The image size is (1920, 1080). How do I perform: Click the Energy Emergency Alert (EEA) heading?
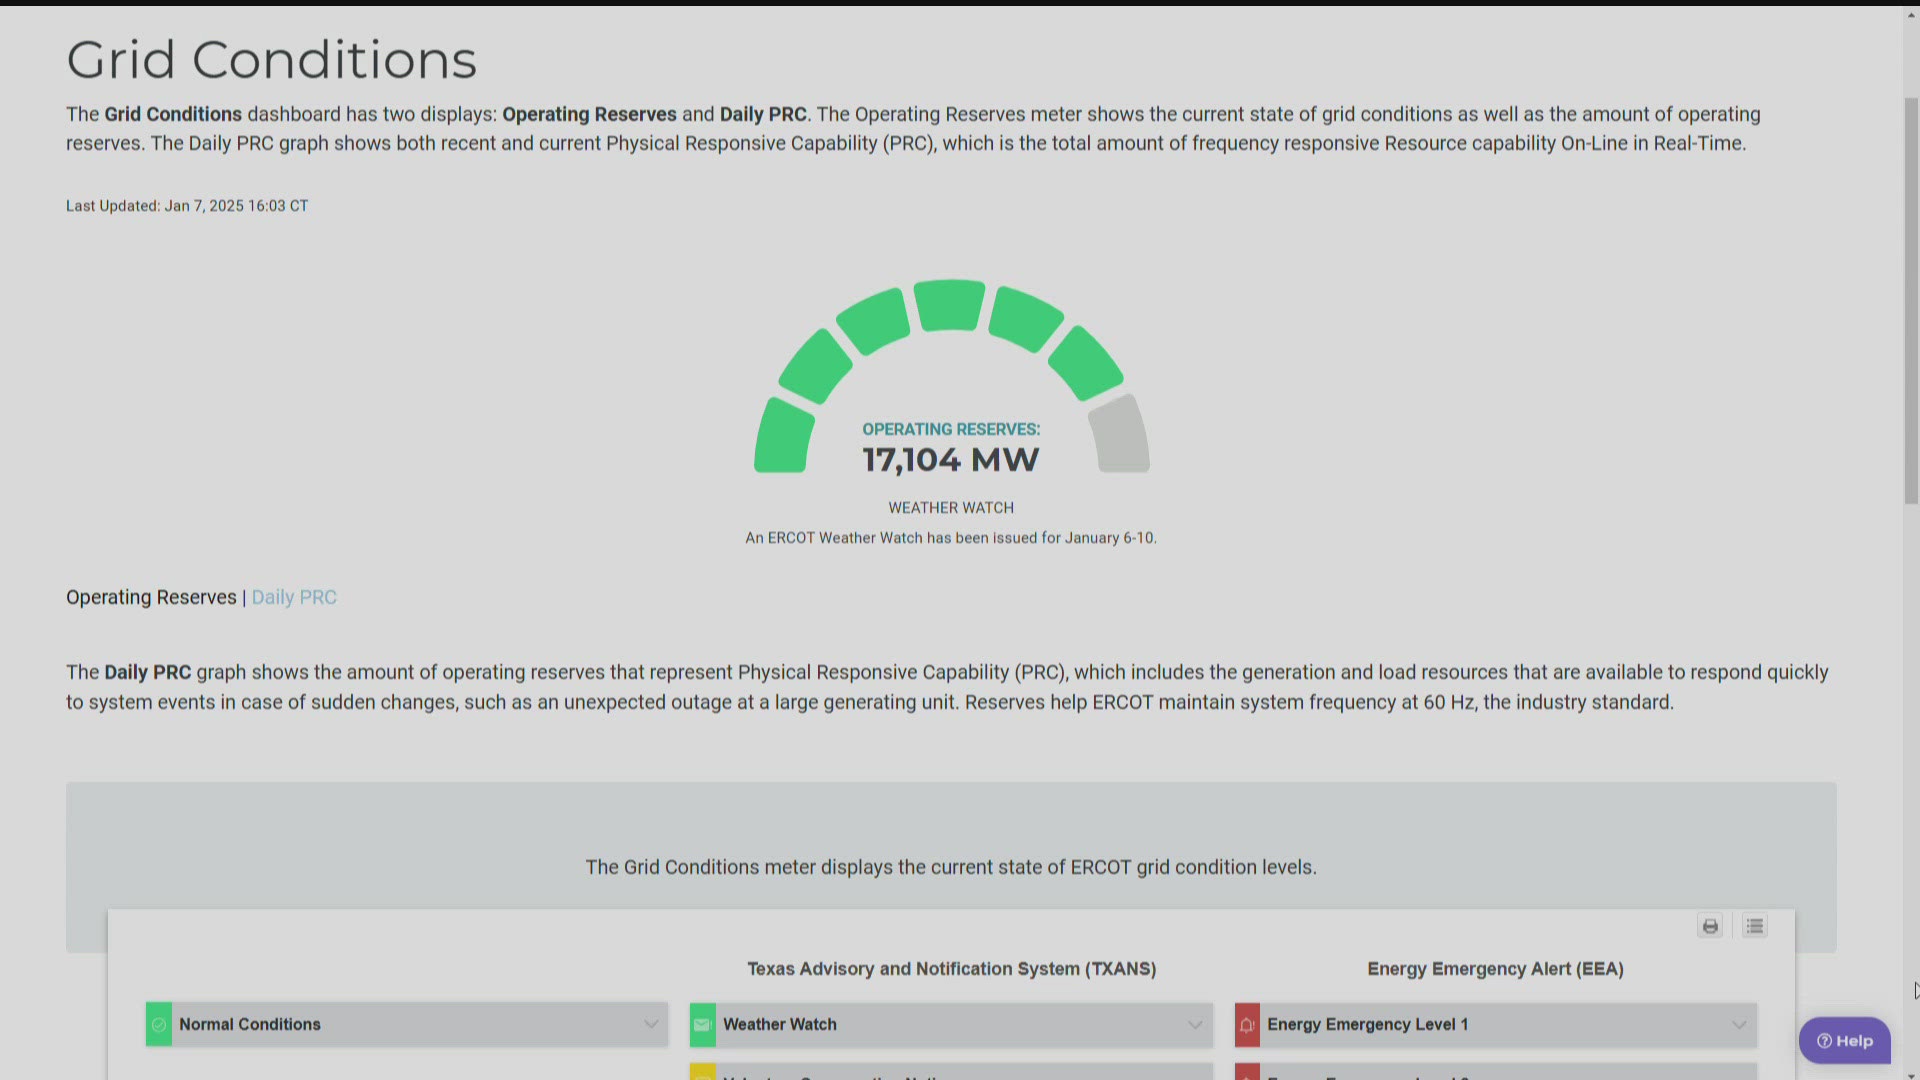pyautogui.click(x=1495, y=969)
